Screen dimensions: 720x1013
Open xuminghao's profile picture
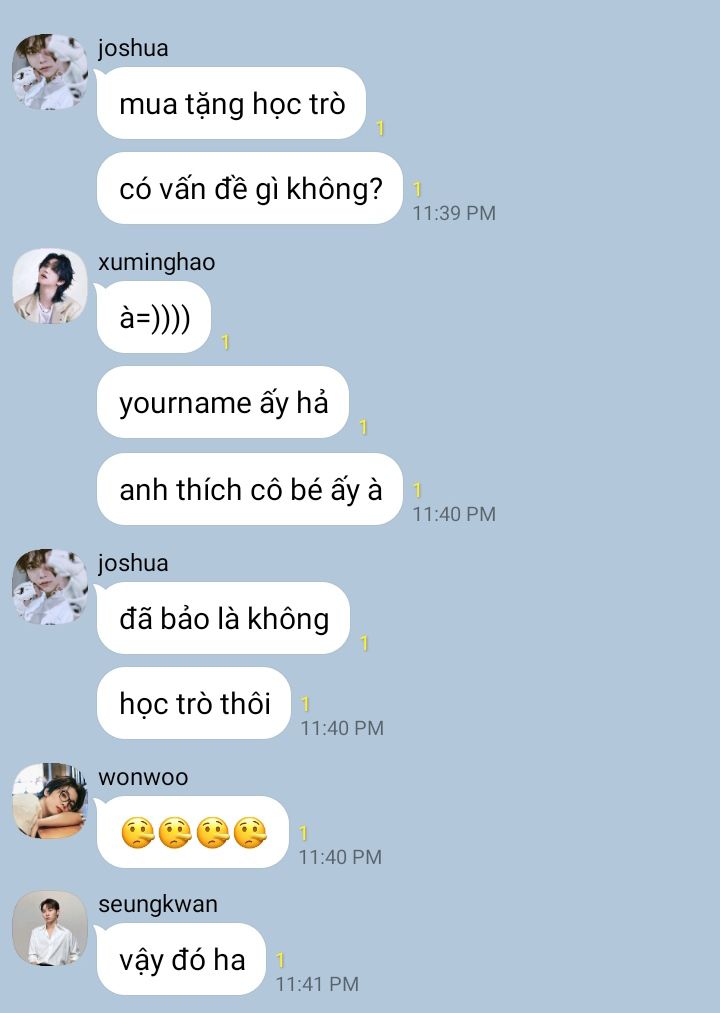pyautogui.click(x=50, y=286)
